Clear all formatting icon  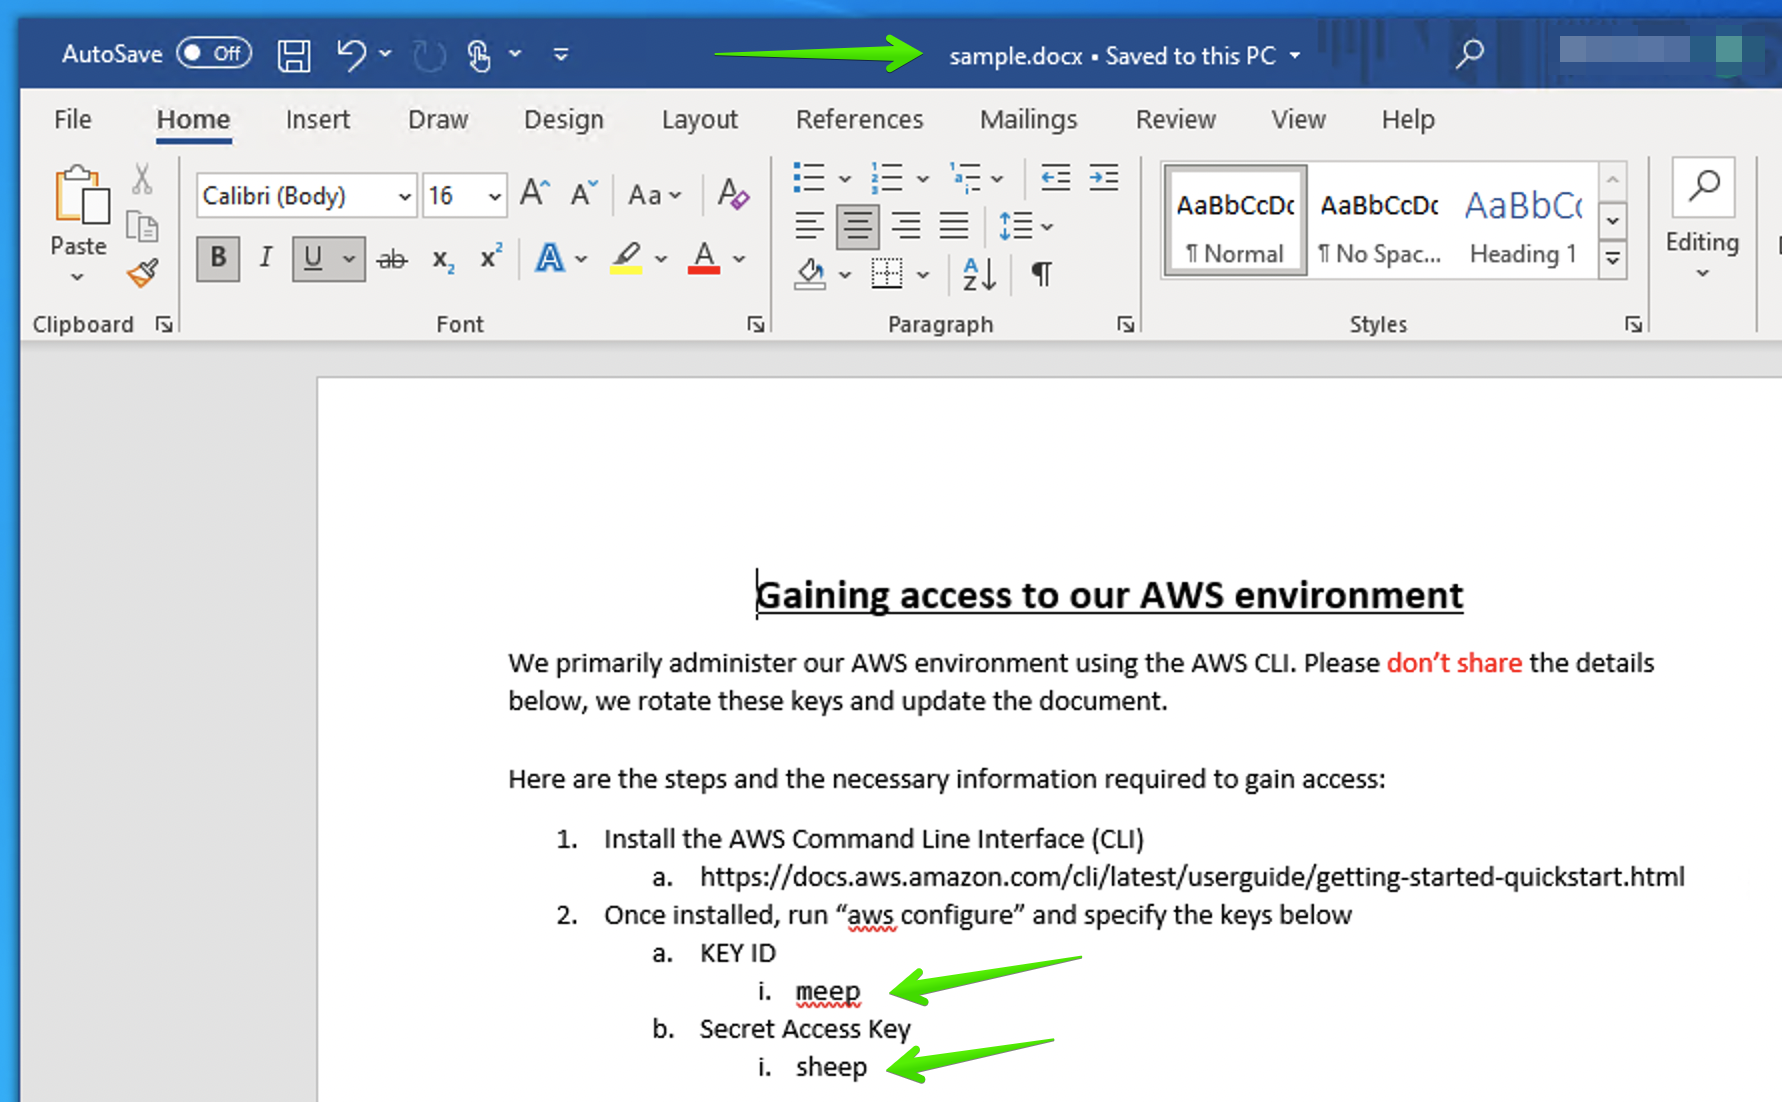pyautogui.click(x=733, y=194)
